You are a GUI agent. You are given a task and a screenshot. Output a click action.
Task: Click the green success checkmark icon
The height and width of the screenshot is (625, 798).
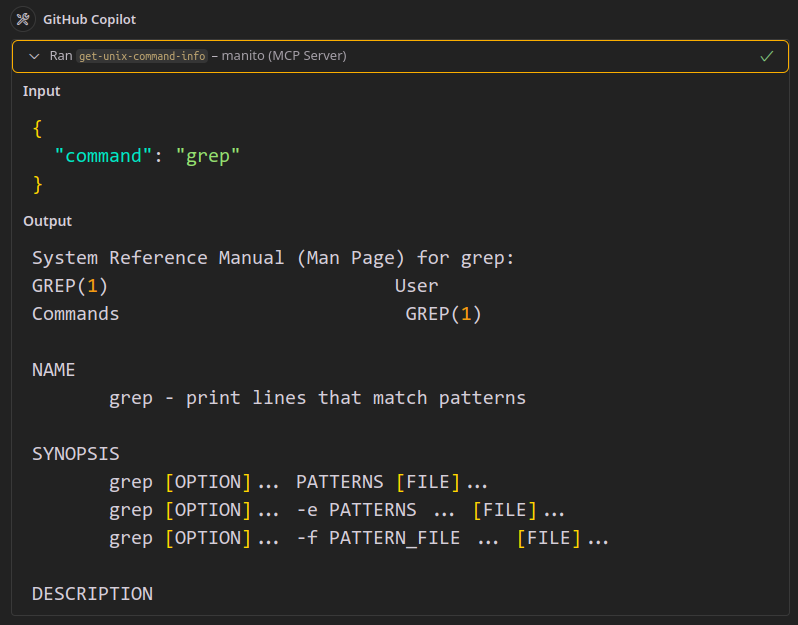[766, 56]
